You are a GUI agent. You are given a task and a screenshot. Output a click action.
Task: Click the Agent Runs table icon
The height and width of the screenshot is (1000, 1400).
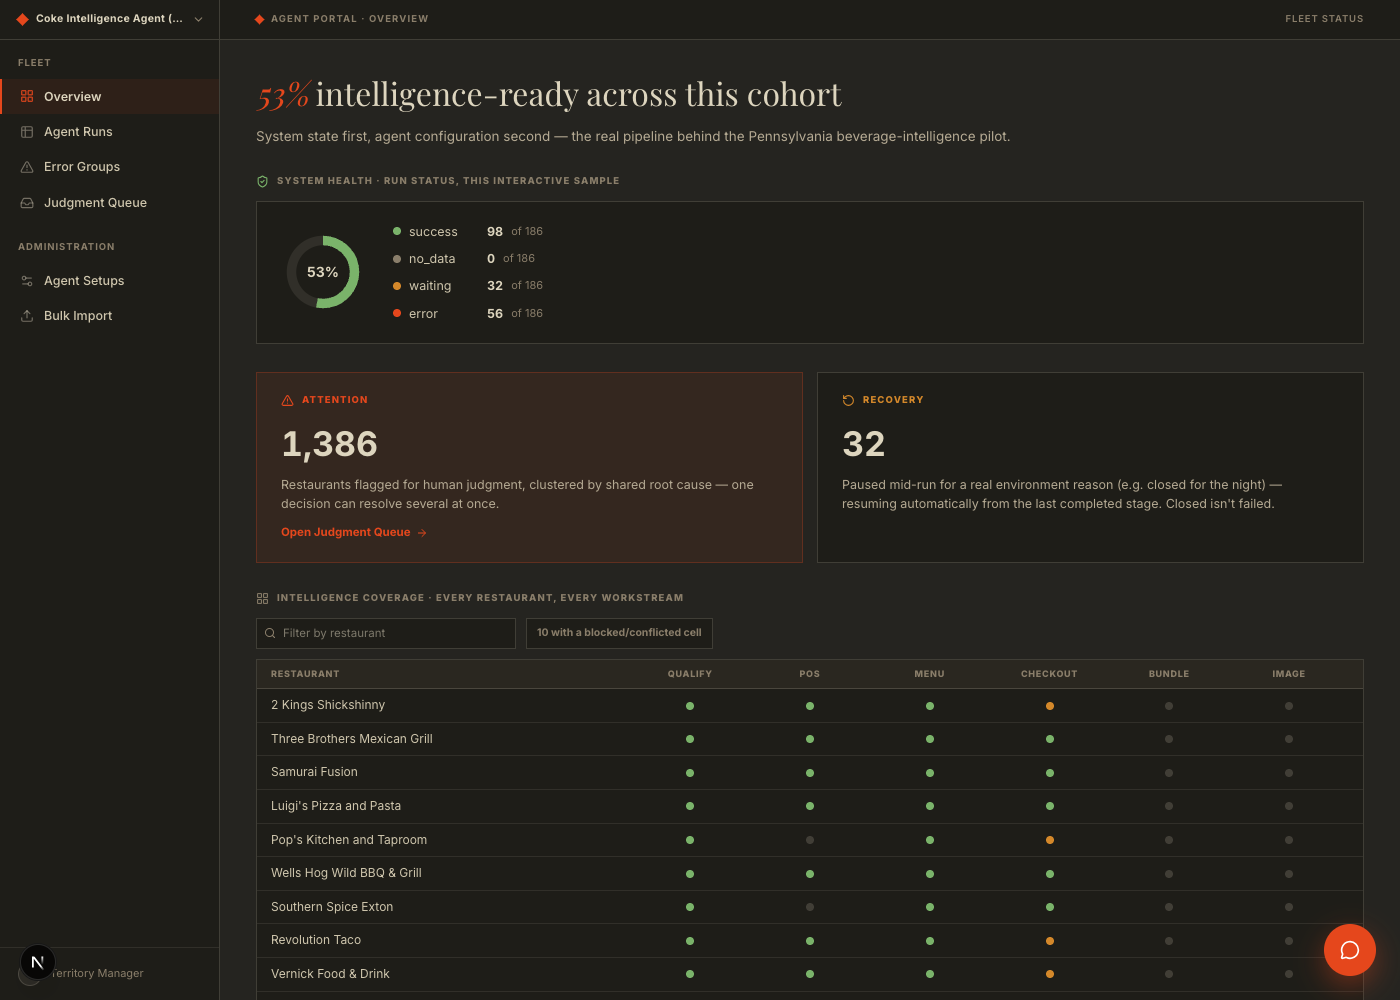pyautogui.click(x=27, y=132)
